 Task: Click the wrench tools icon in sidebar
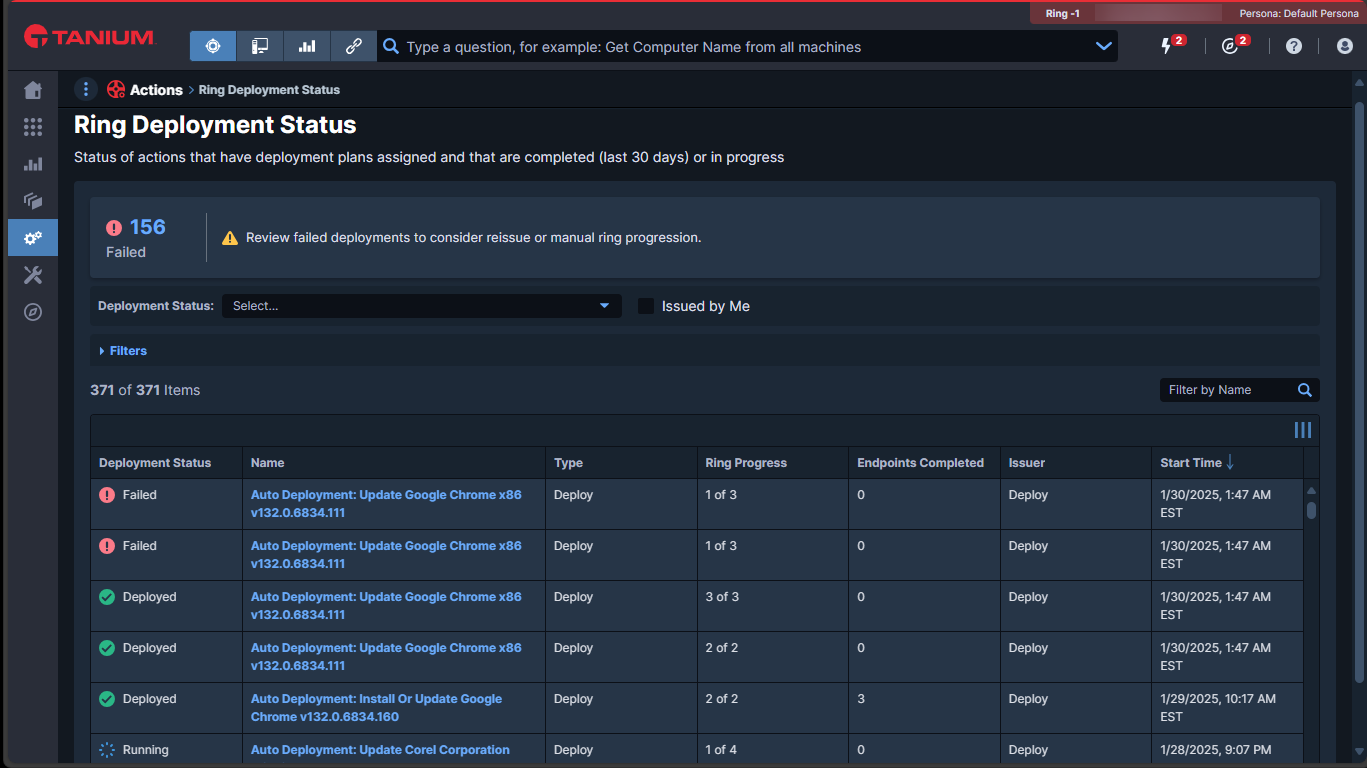click(33, 275)
